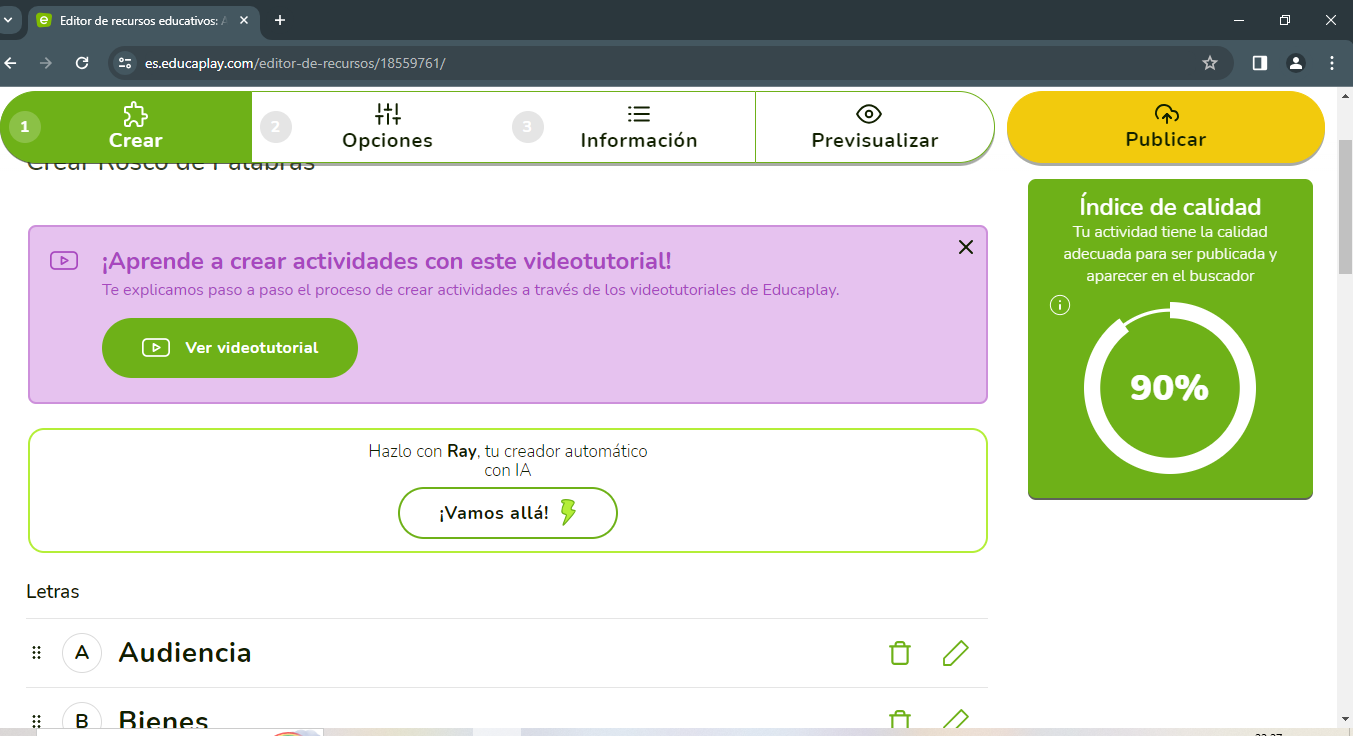Open the browser side panel icon
This screenshot has height=736, width=1353.
click(1260, 63)
